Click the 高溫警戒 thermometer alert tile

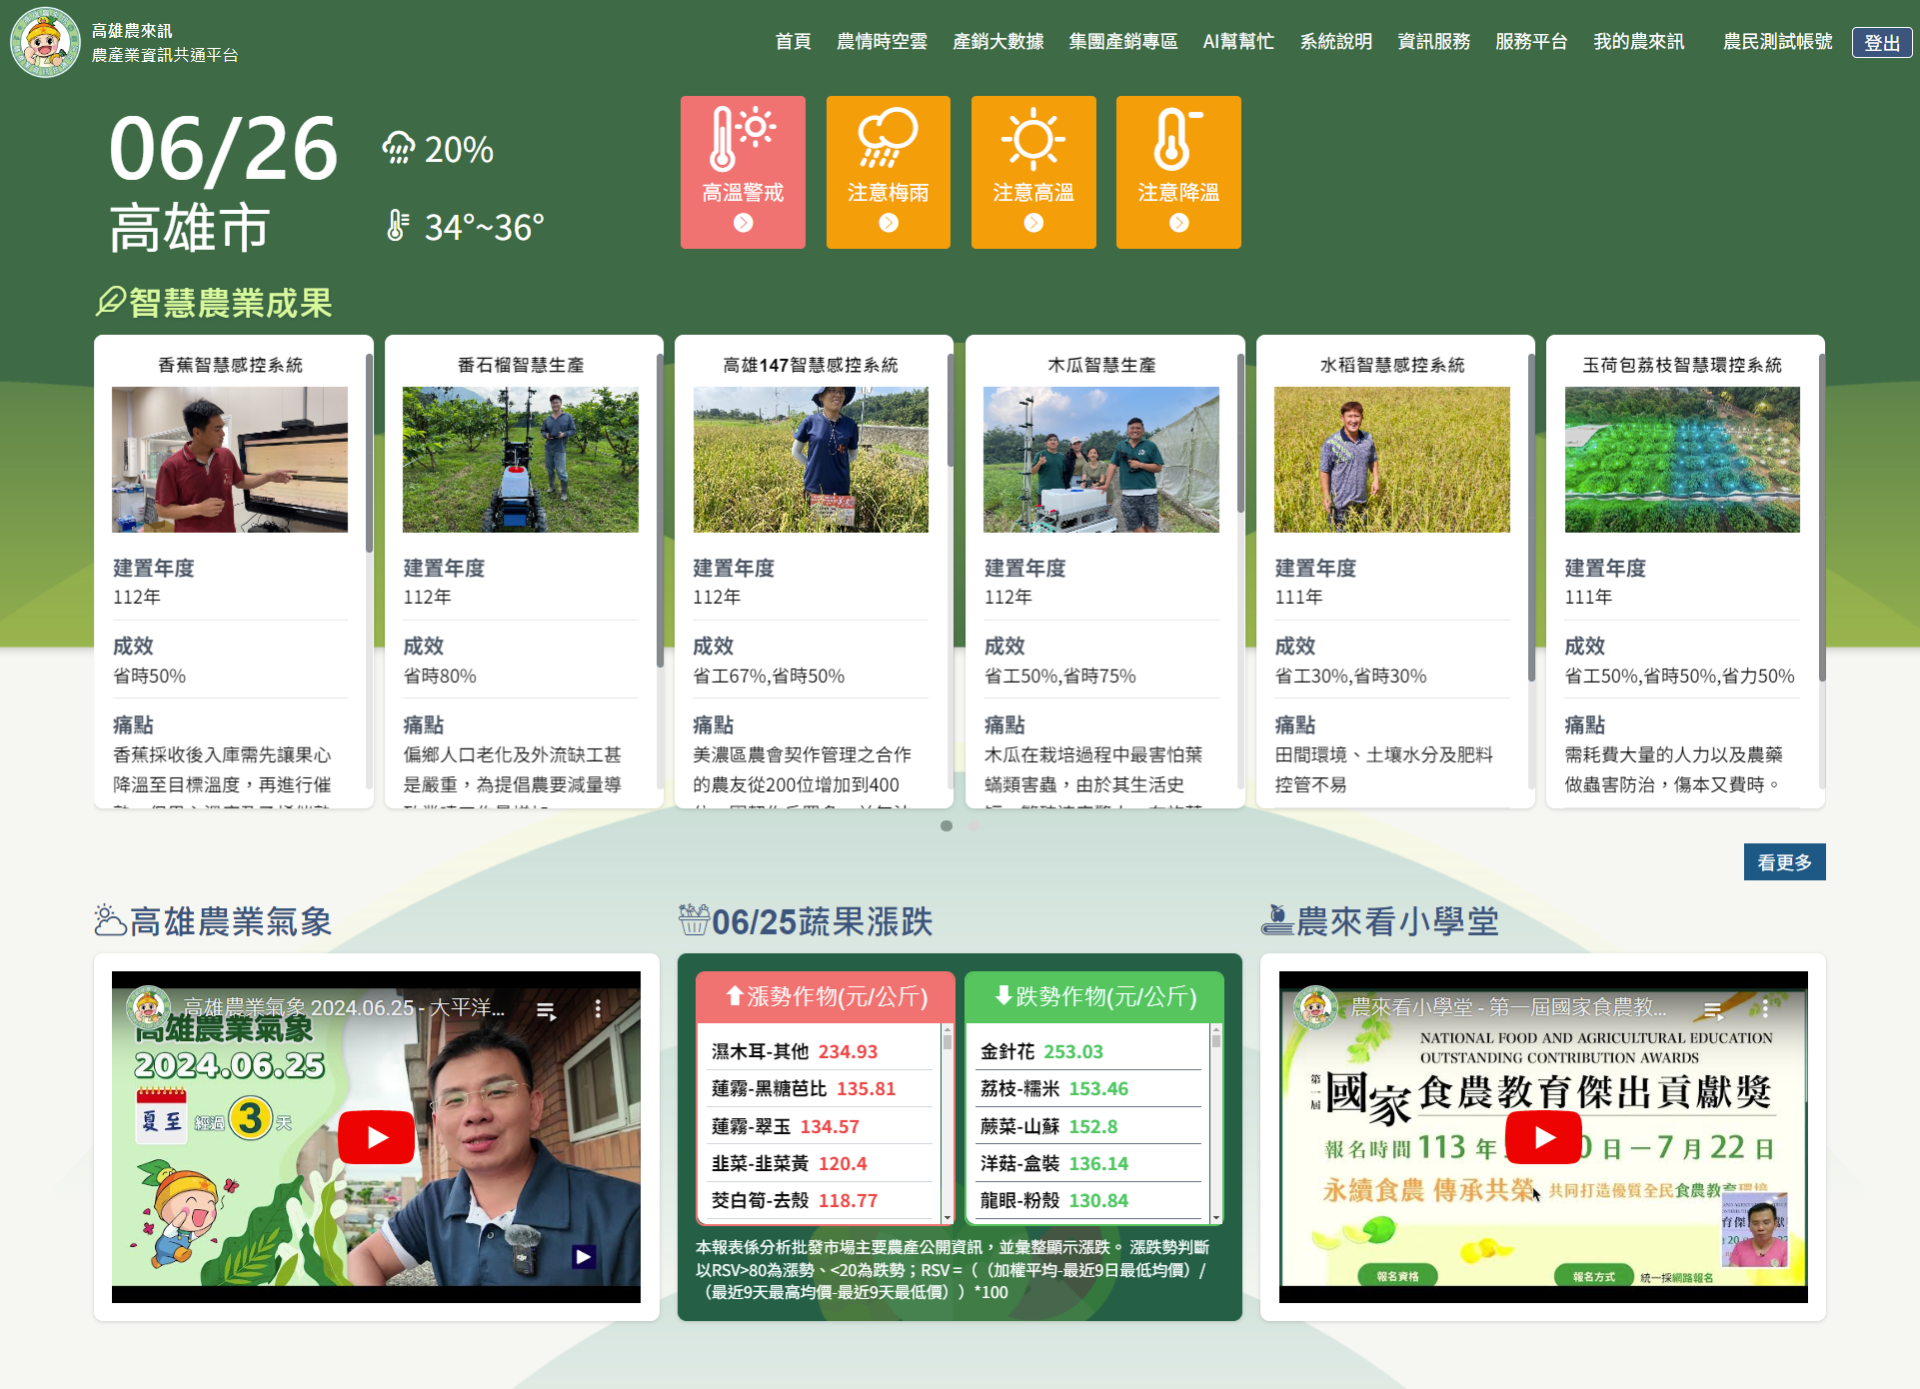coord(742,172)
